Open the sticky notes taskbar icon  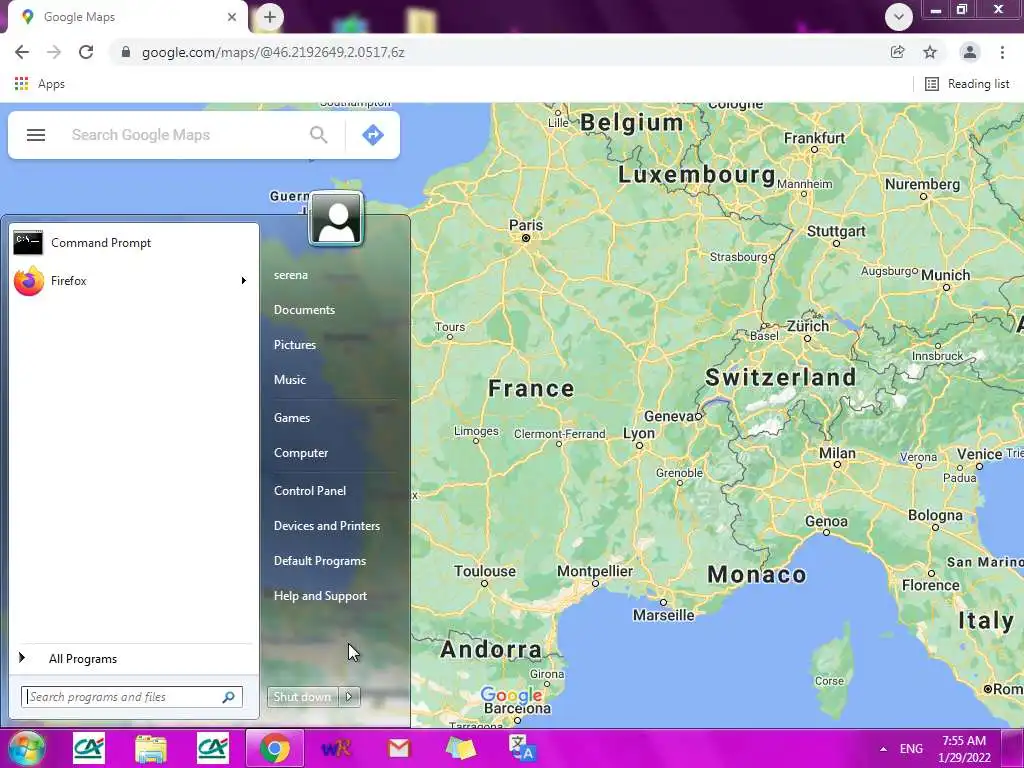pyautogui.click(x=461, y=748)
